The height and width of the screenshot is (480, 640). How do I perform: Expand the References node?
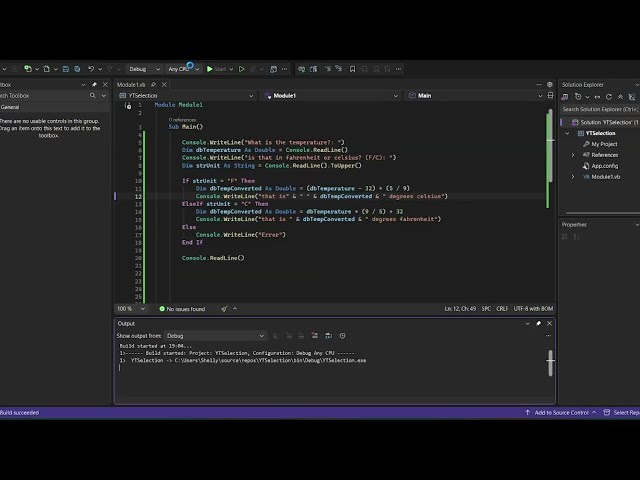coord(573,155)
